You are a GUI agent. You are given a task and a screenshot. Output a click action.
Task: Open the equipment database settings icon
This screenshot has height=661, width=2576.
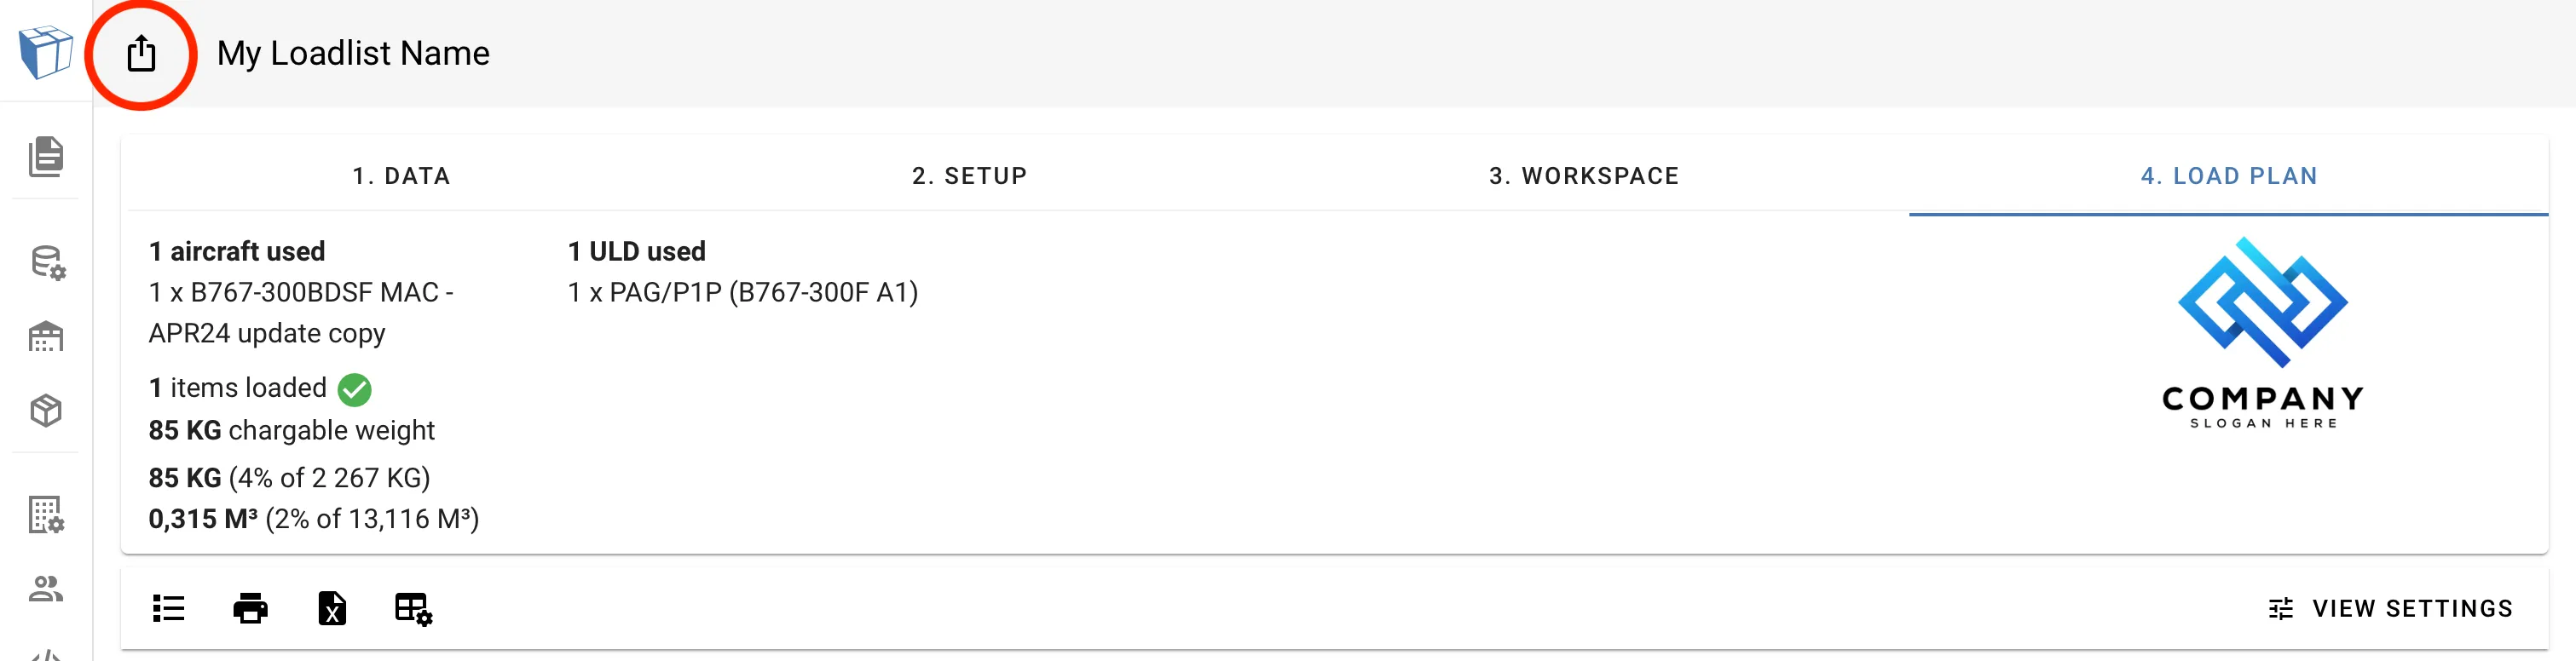coord(44,265)
